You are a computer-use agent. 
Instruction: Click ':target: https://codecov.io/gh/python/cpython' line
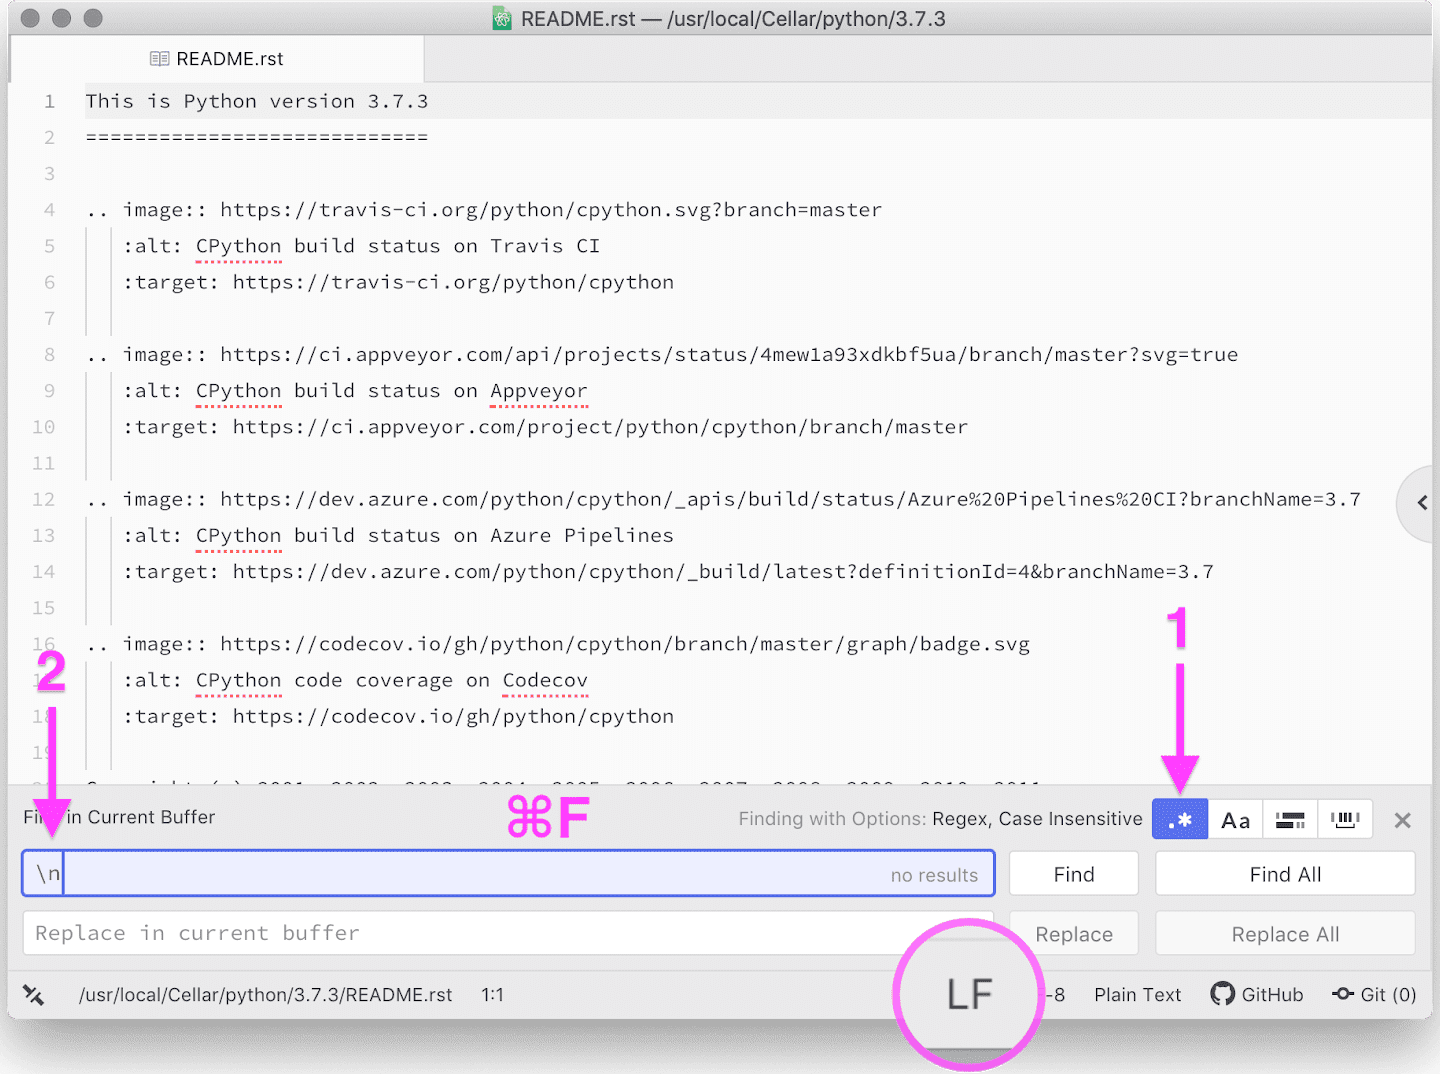(398, 717)
